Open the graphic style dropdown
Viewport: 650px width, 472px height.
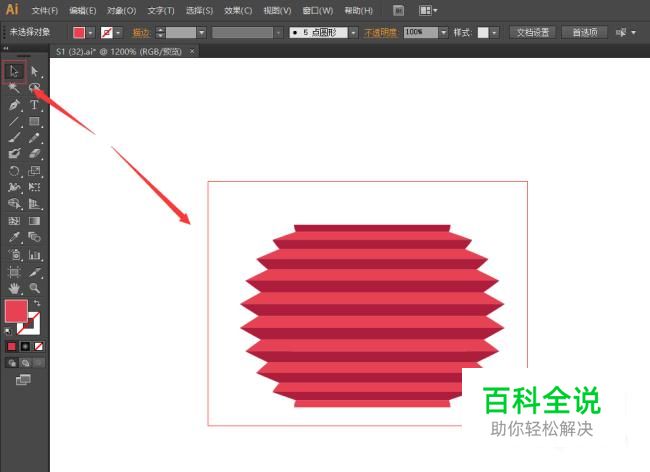pos(494,32)
